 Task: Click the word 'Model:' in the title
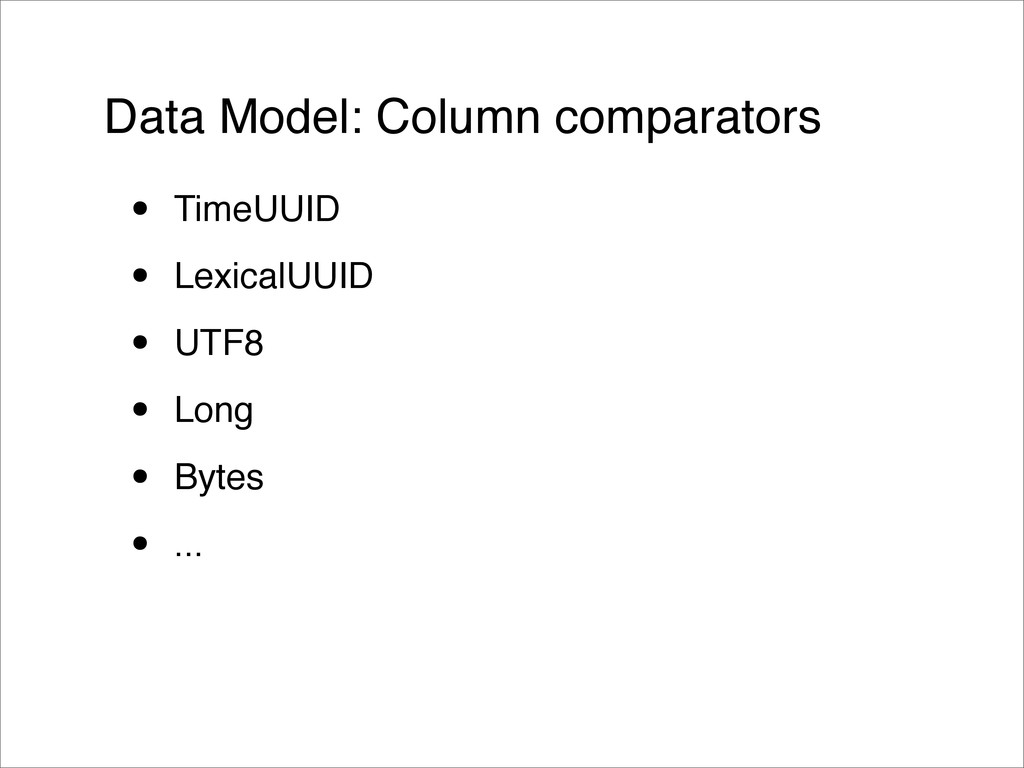(291, 117)
